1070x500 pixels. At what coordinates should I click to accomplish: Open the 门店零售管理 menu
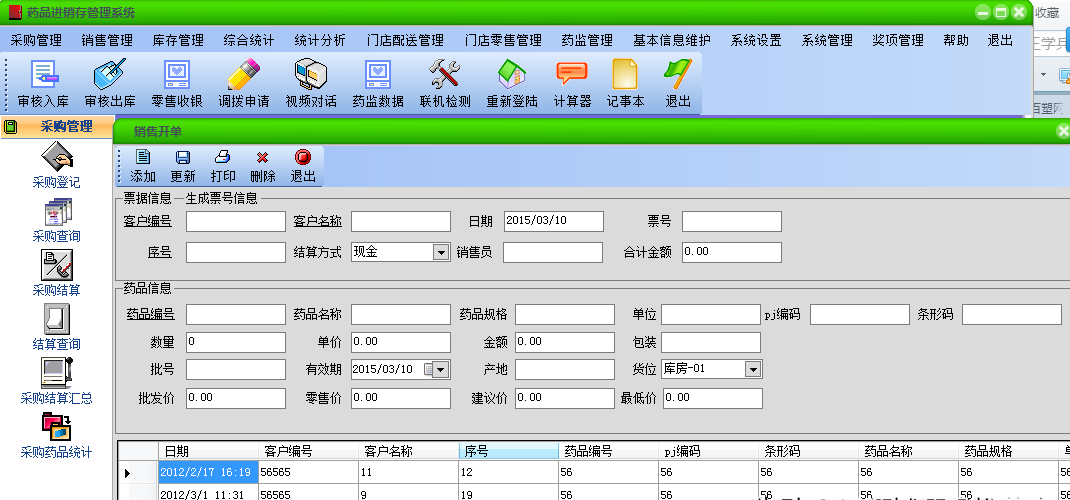tap(504, 40)
